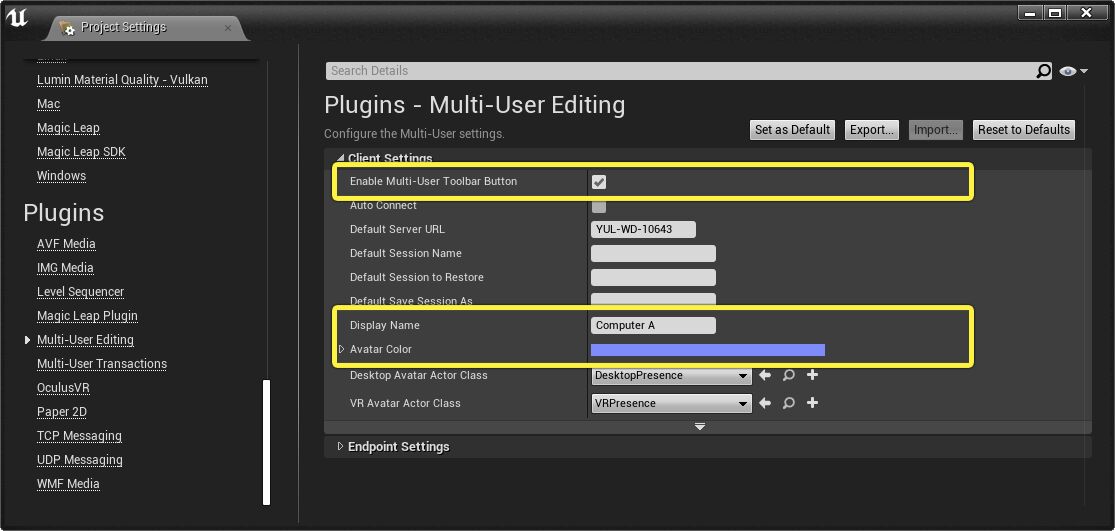This screenshot has width=1115, height=531.
Task: Browse to VRPresence with the magnifier icon
Action: [x=789, y=404]
